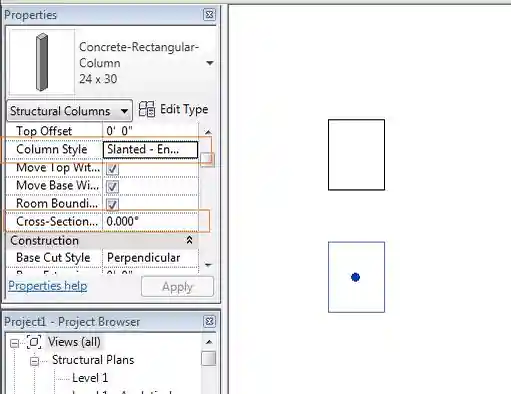The height and width of the screenshot is (394, 511).
Task: Open the Column Style Slanted value field
Action: pyautogui.click(x=150, y=149)
